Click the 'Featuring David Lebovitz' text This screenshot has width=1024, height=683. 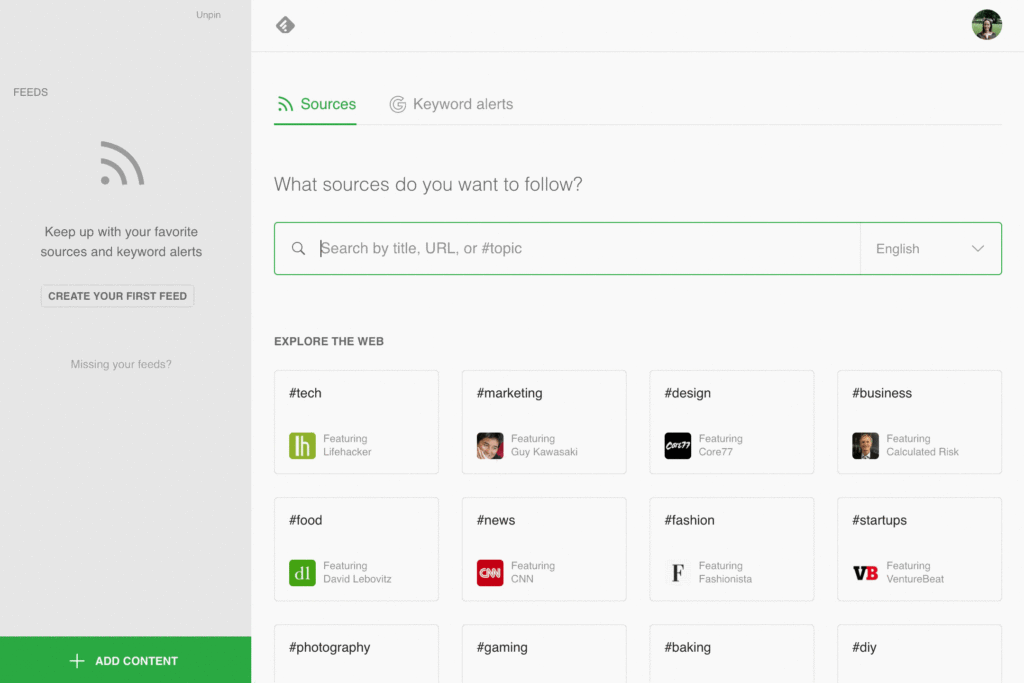(357, 572)
